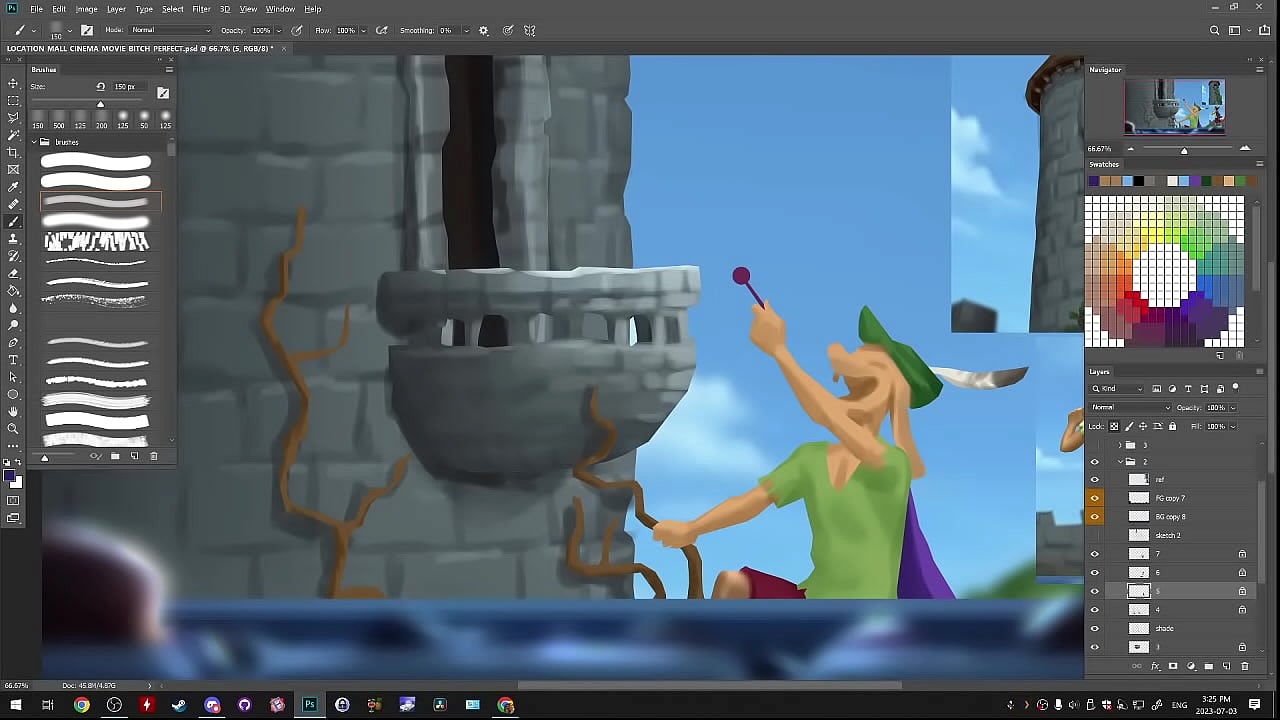The height and width of the screenshot is (720, 1280).
Task: Delete layer using Layers panel trash icon
Action: pos(1244,666)
